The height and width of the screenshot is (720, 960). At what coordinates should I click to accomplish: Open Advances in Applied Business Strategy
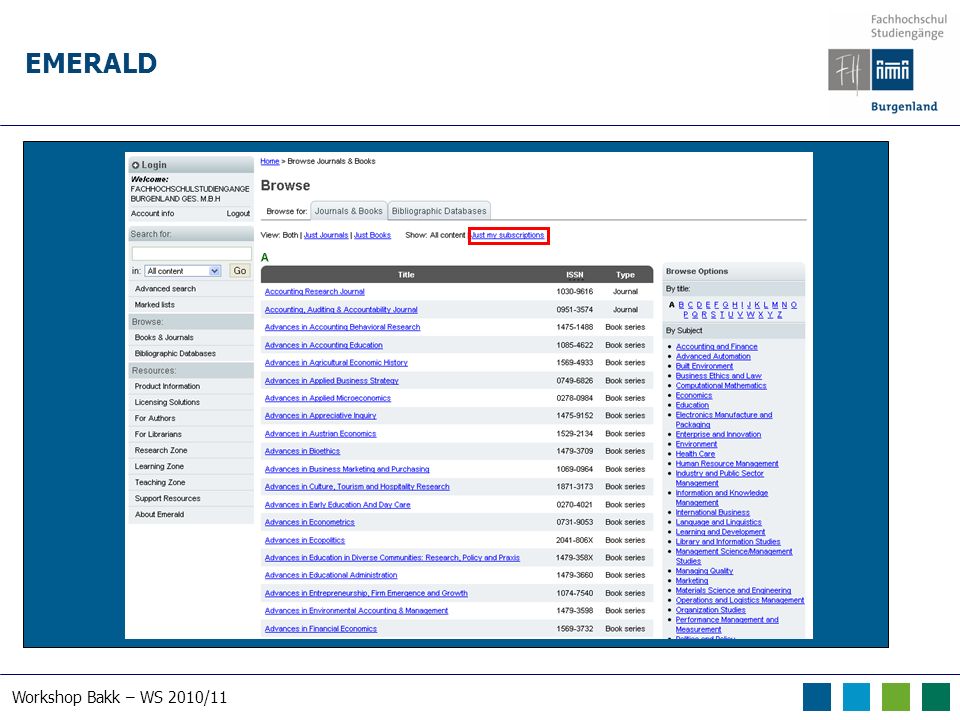(x=331, y=381)
